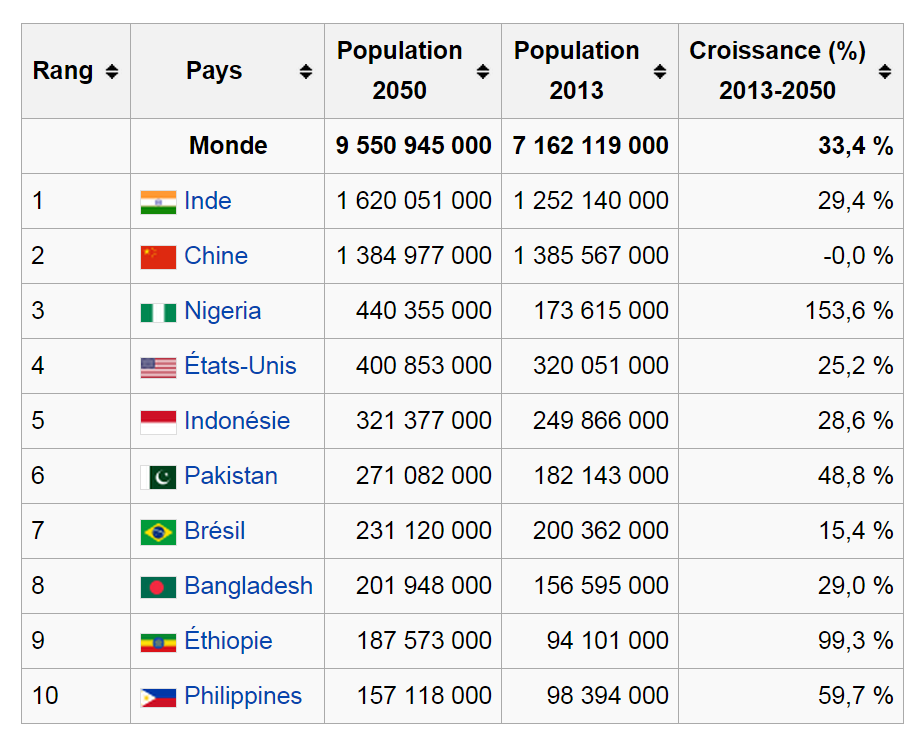Open the États-Unis link
Viewport: 917px width, 731px height.
[240, 366]
